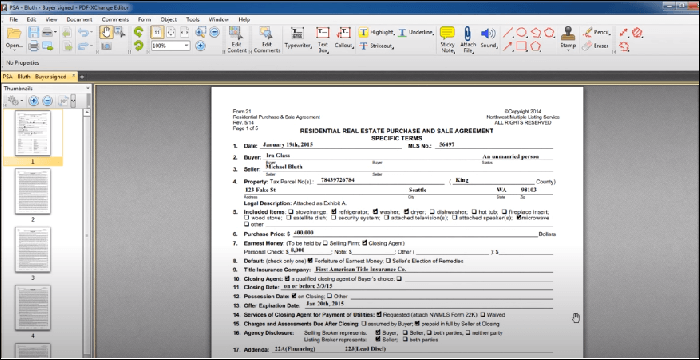Select the Rectangle drawing tool
This screenshot has height=360, width=700.
pos(521,46)
